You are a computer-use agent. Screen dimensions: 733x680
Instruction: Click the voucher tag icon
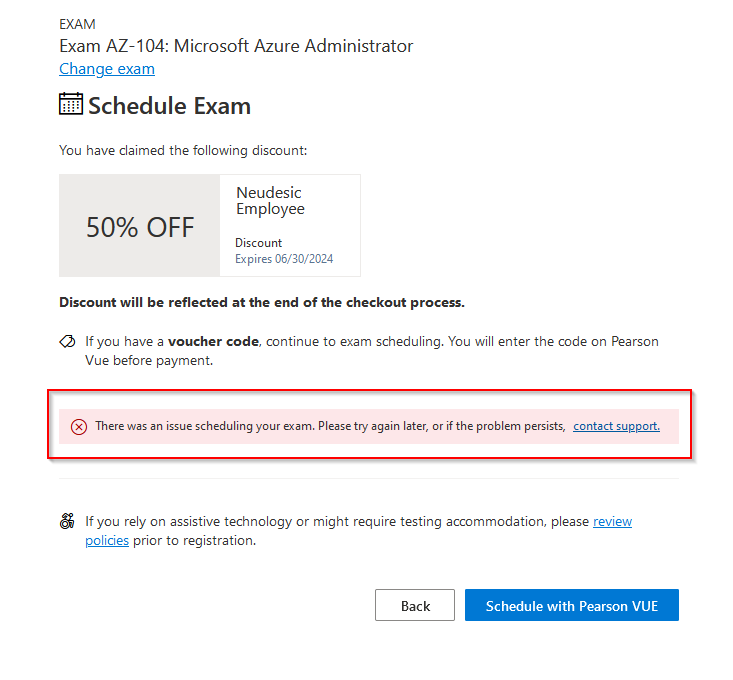point(67,342)
